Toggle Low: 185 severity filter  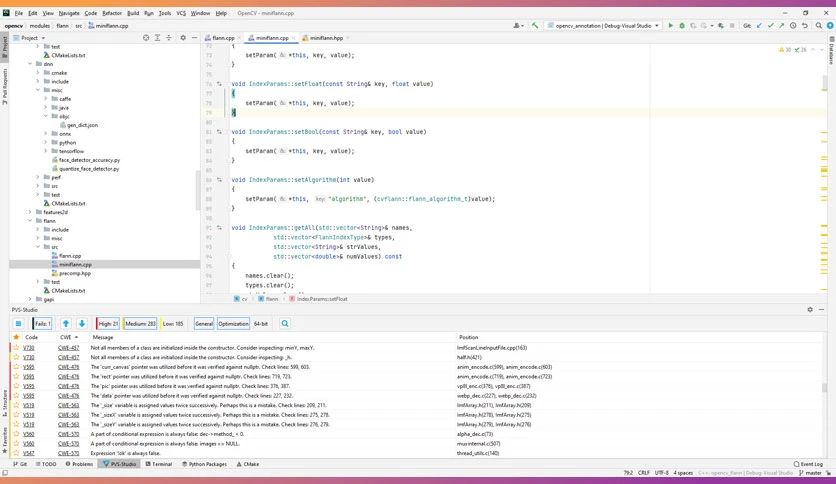[172, 324]
